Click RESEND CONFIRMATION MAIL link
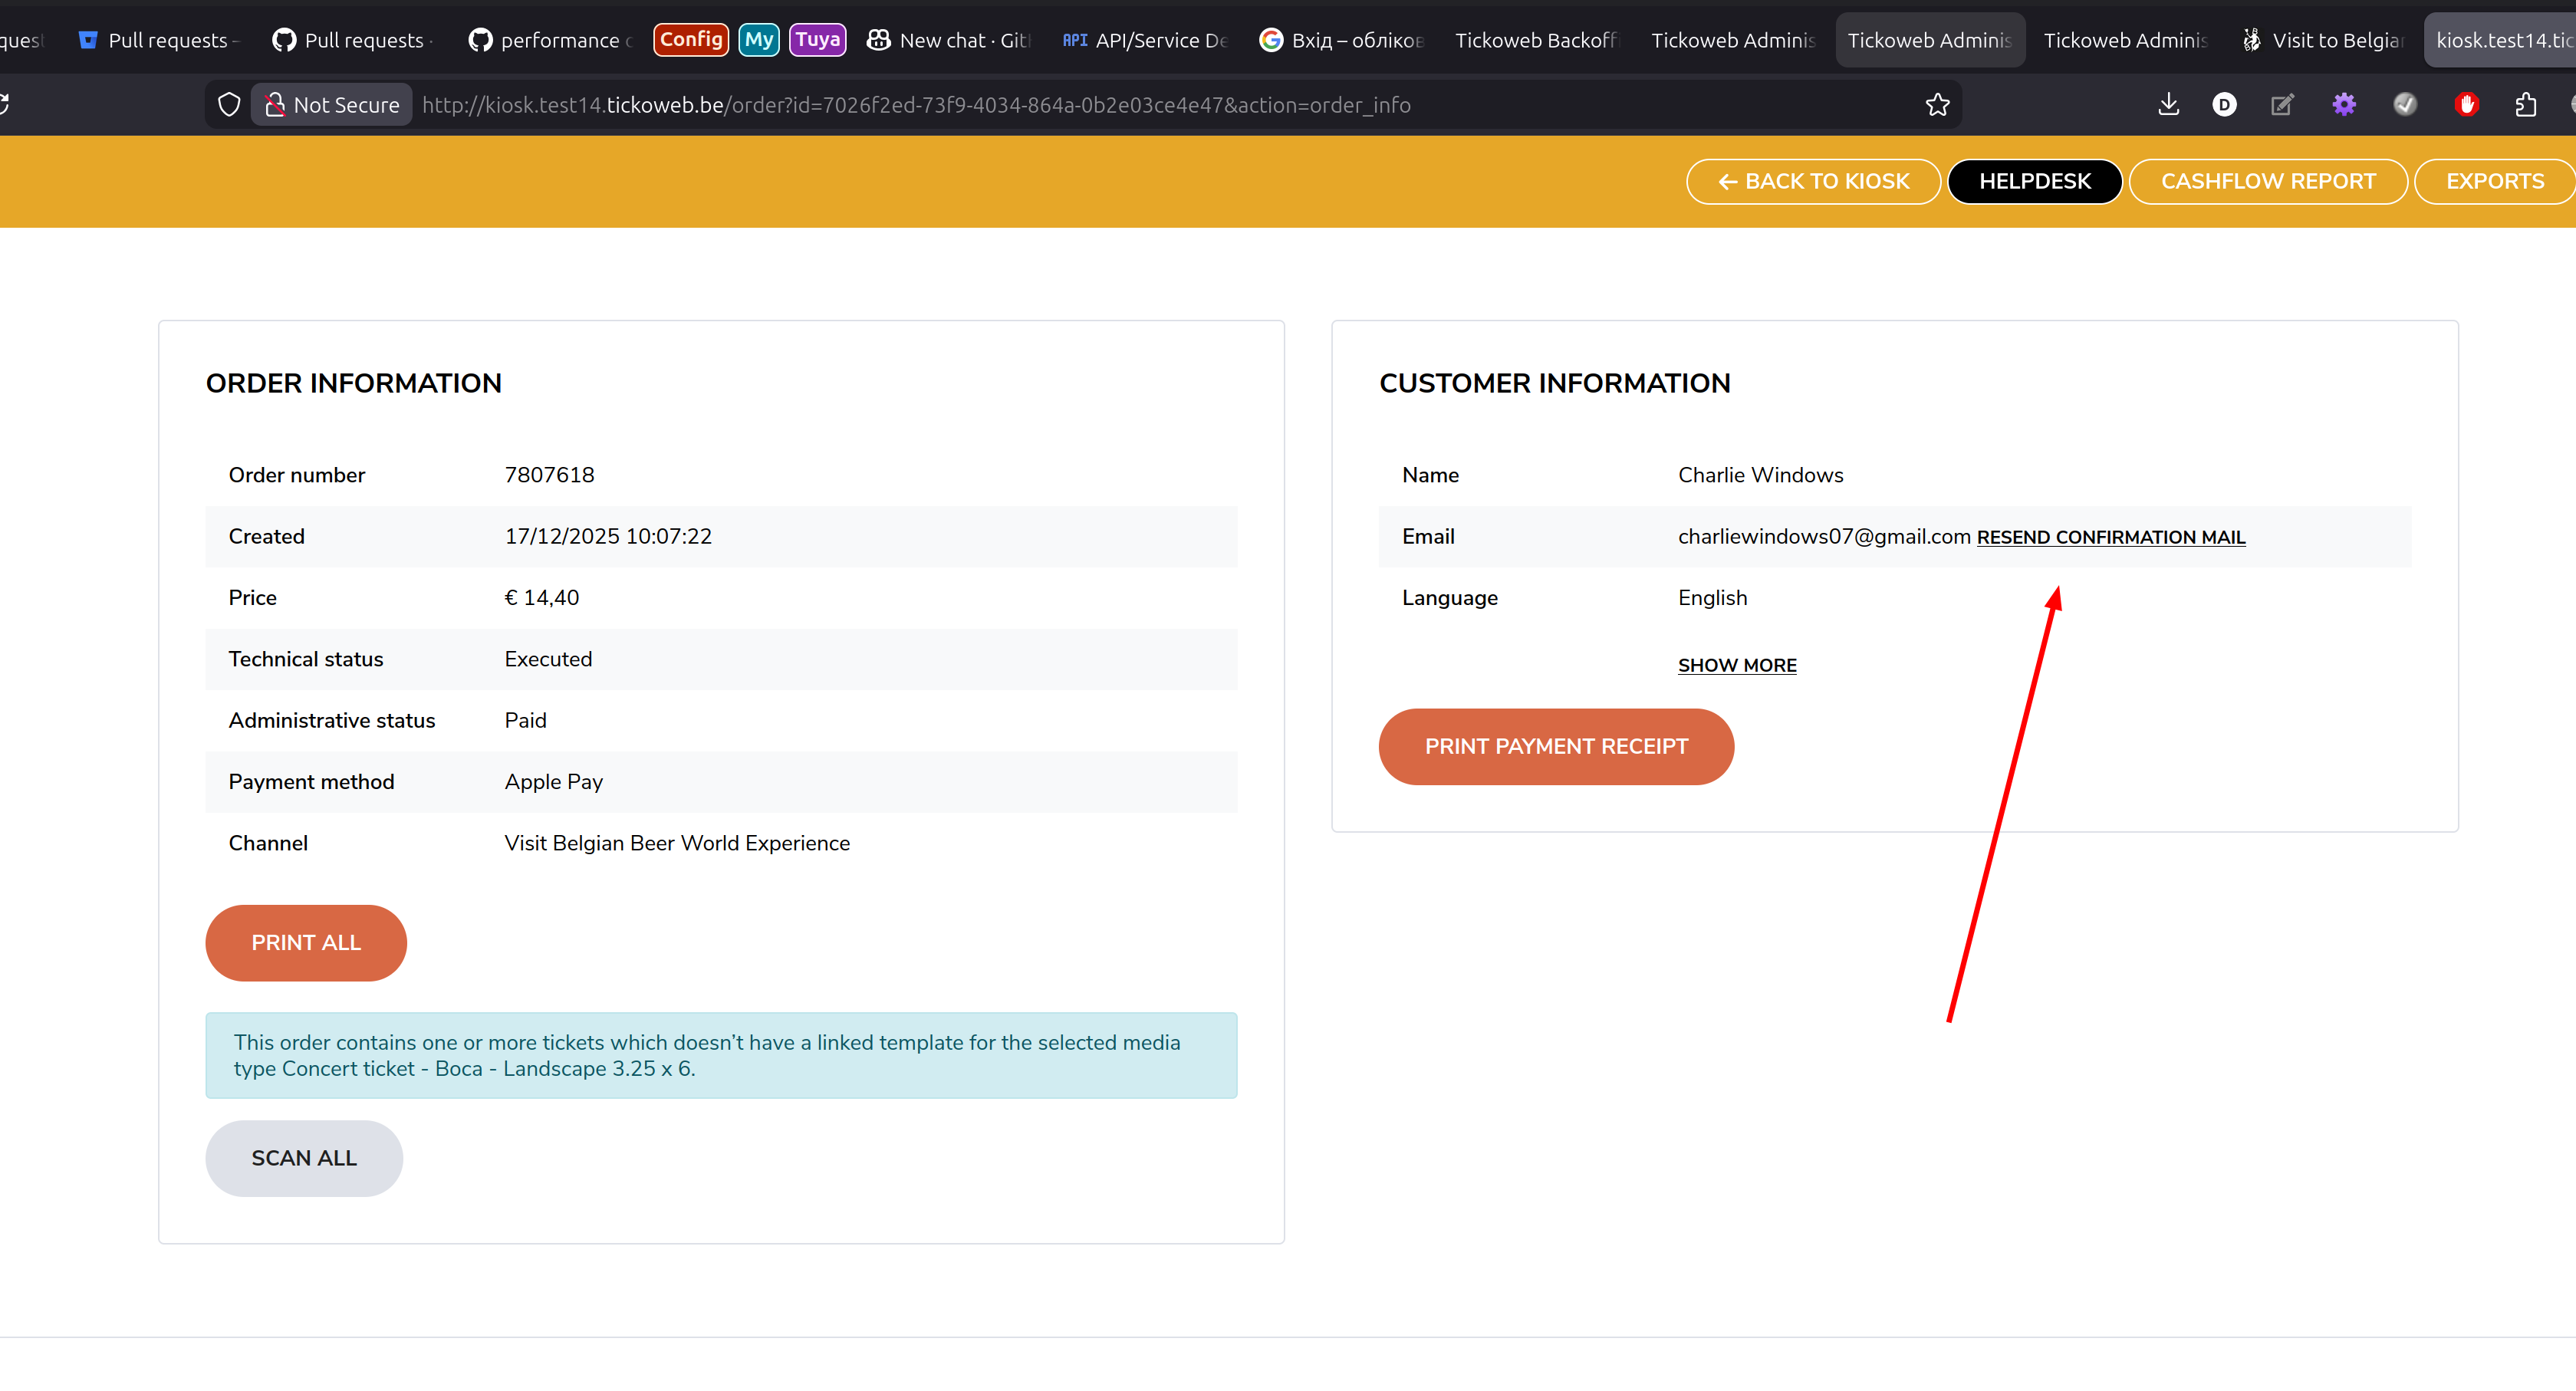Image resolution: width=2576 pixels, height=1391 pixels. pyautogui.click(x=2110, y=538)
